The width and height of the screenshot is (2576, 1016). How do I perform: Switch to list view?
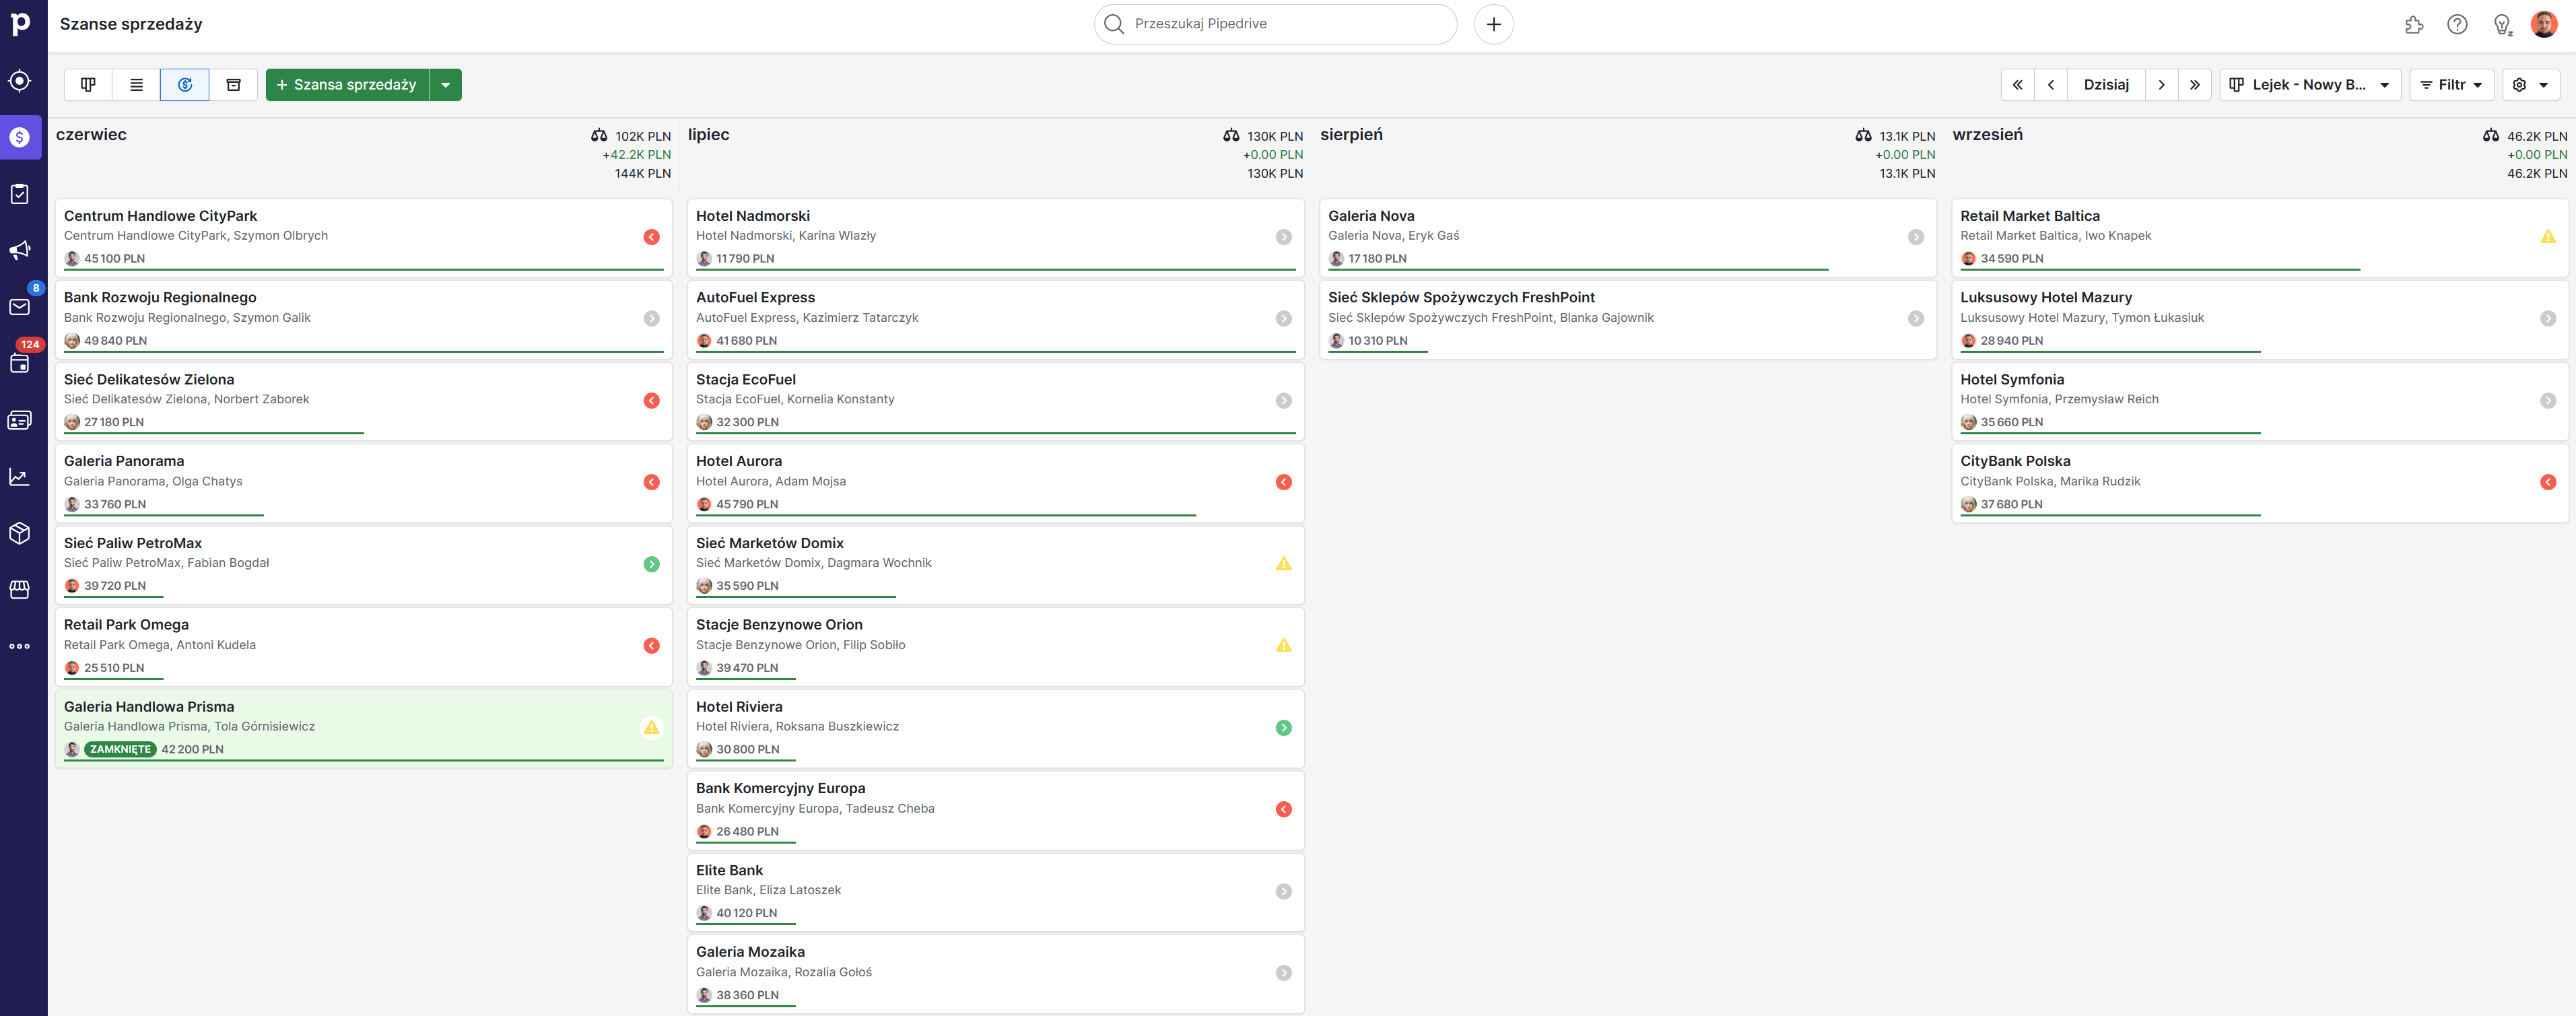(137, 85)
